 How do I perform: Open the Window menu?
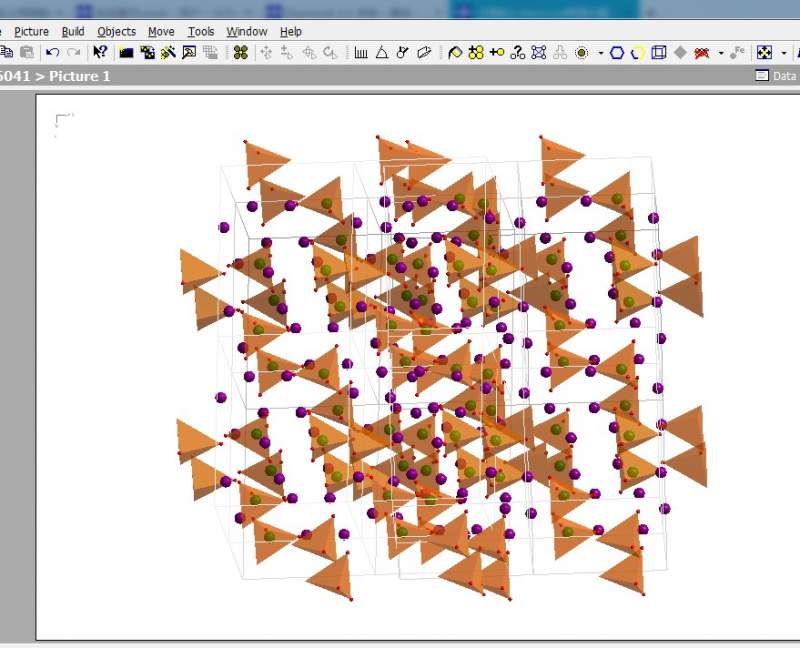pyautogui.click(x=247, y=32)
